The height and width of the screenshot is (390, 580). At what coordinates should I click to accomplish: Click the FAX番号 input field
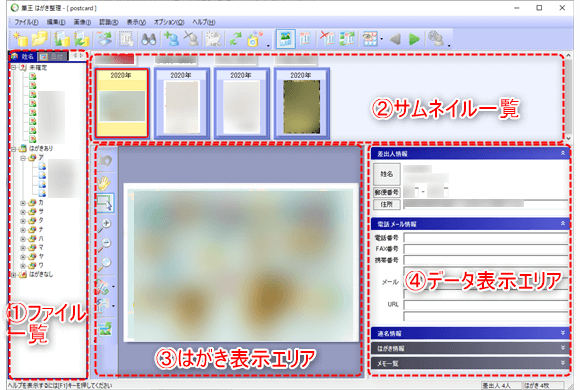point(486,249)
